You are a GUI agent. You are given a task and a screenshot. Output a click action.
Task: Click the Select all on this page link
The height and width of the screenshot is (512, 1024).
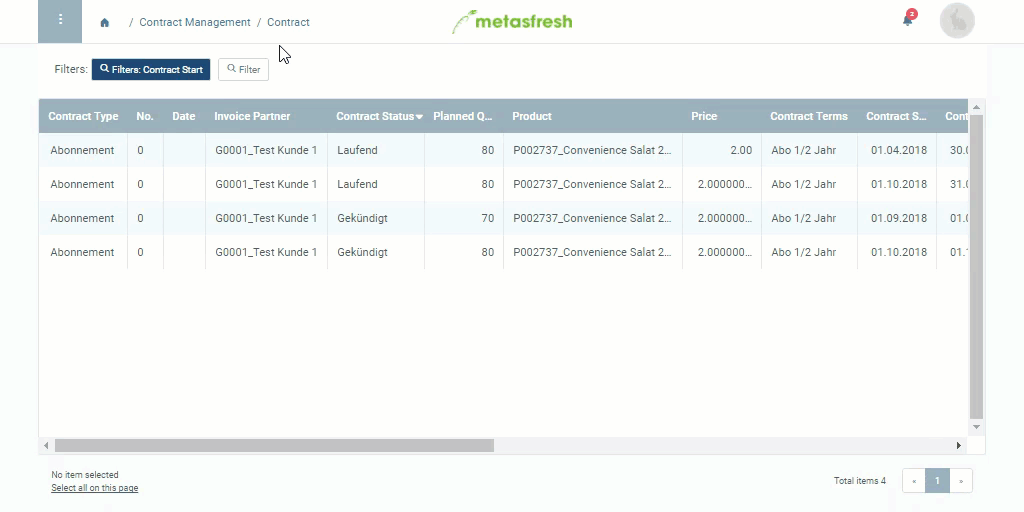click(x=95, y=488)
